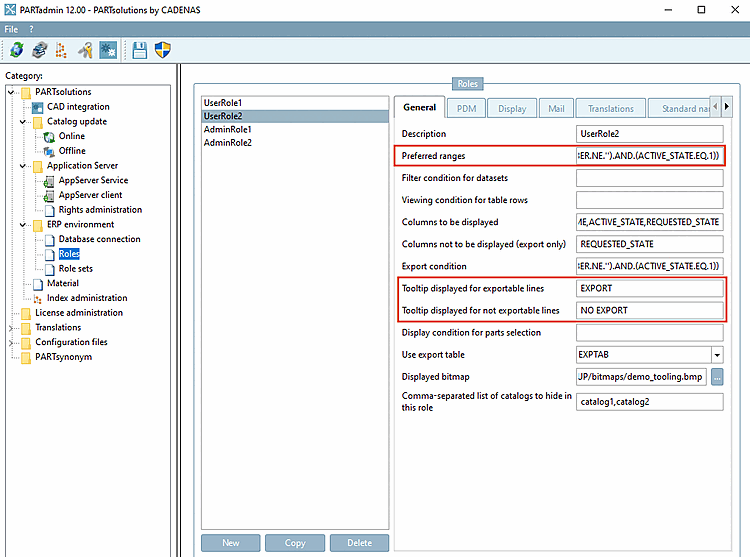
Task: Select AdminRole2 in the roles list
Action: coord(295,143)
